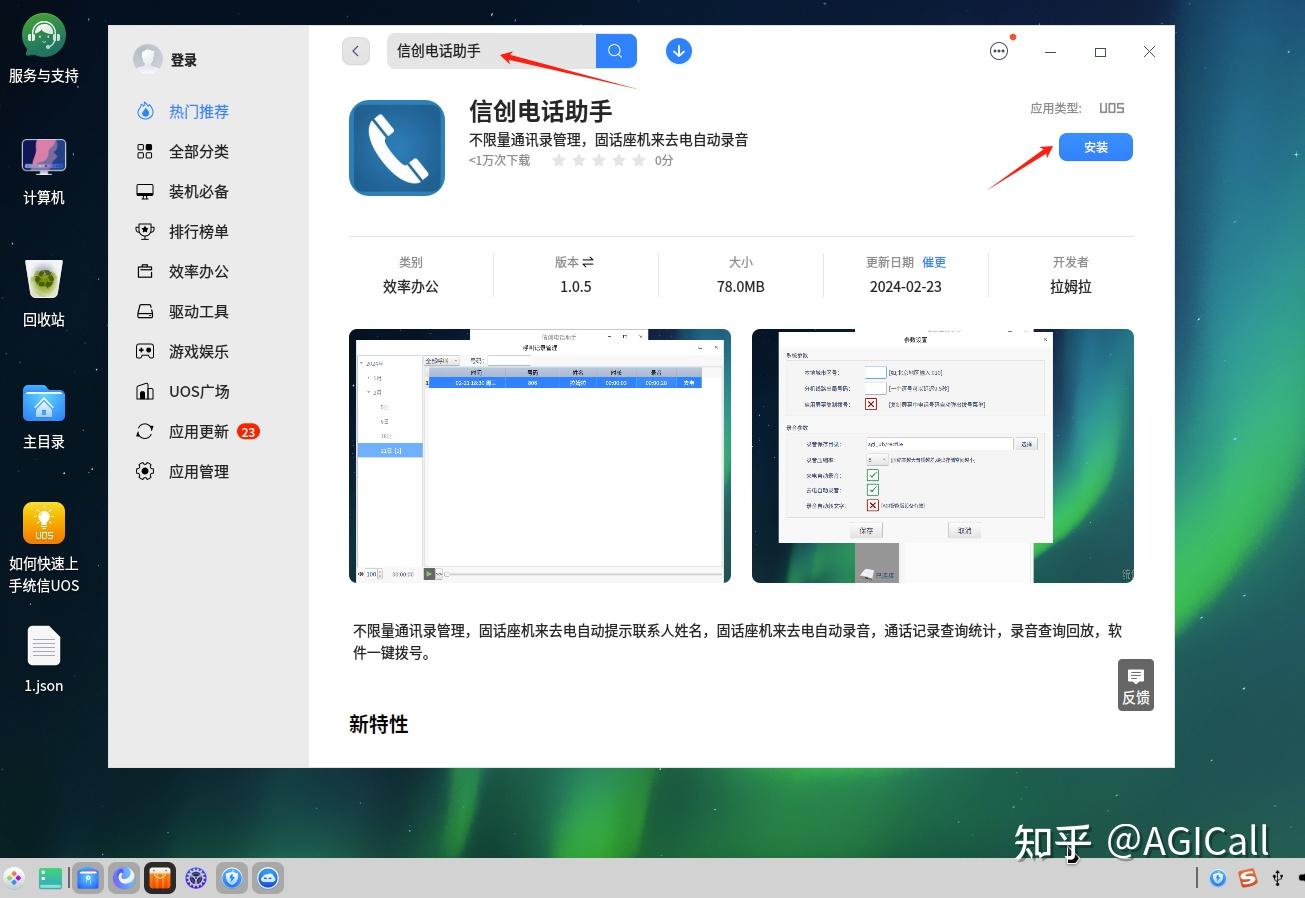Click the 0分 rating score

tap(664, 160)
